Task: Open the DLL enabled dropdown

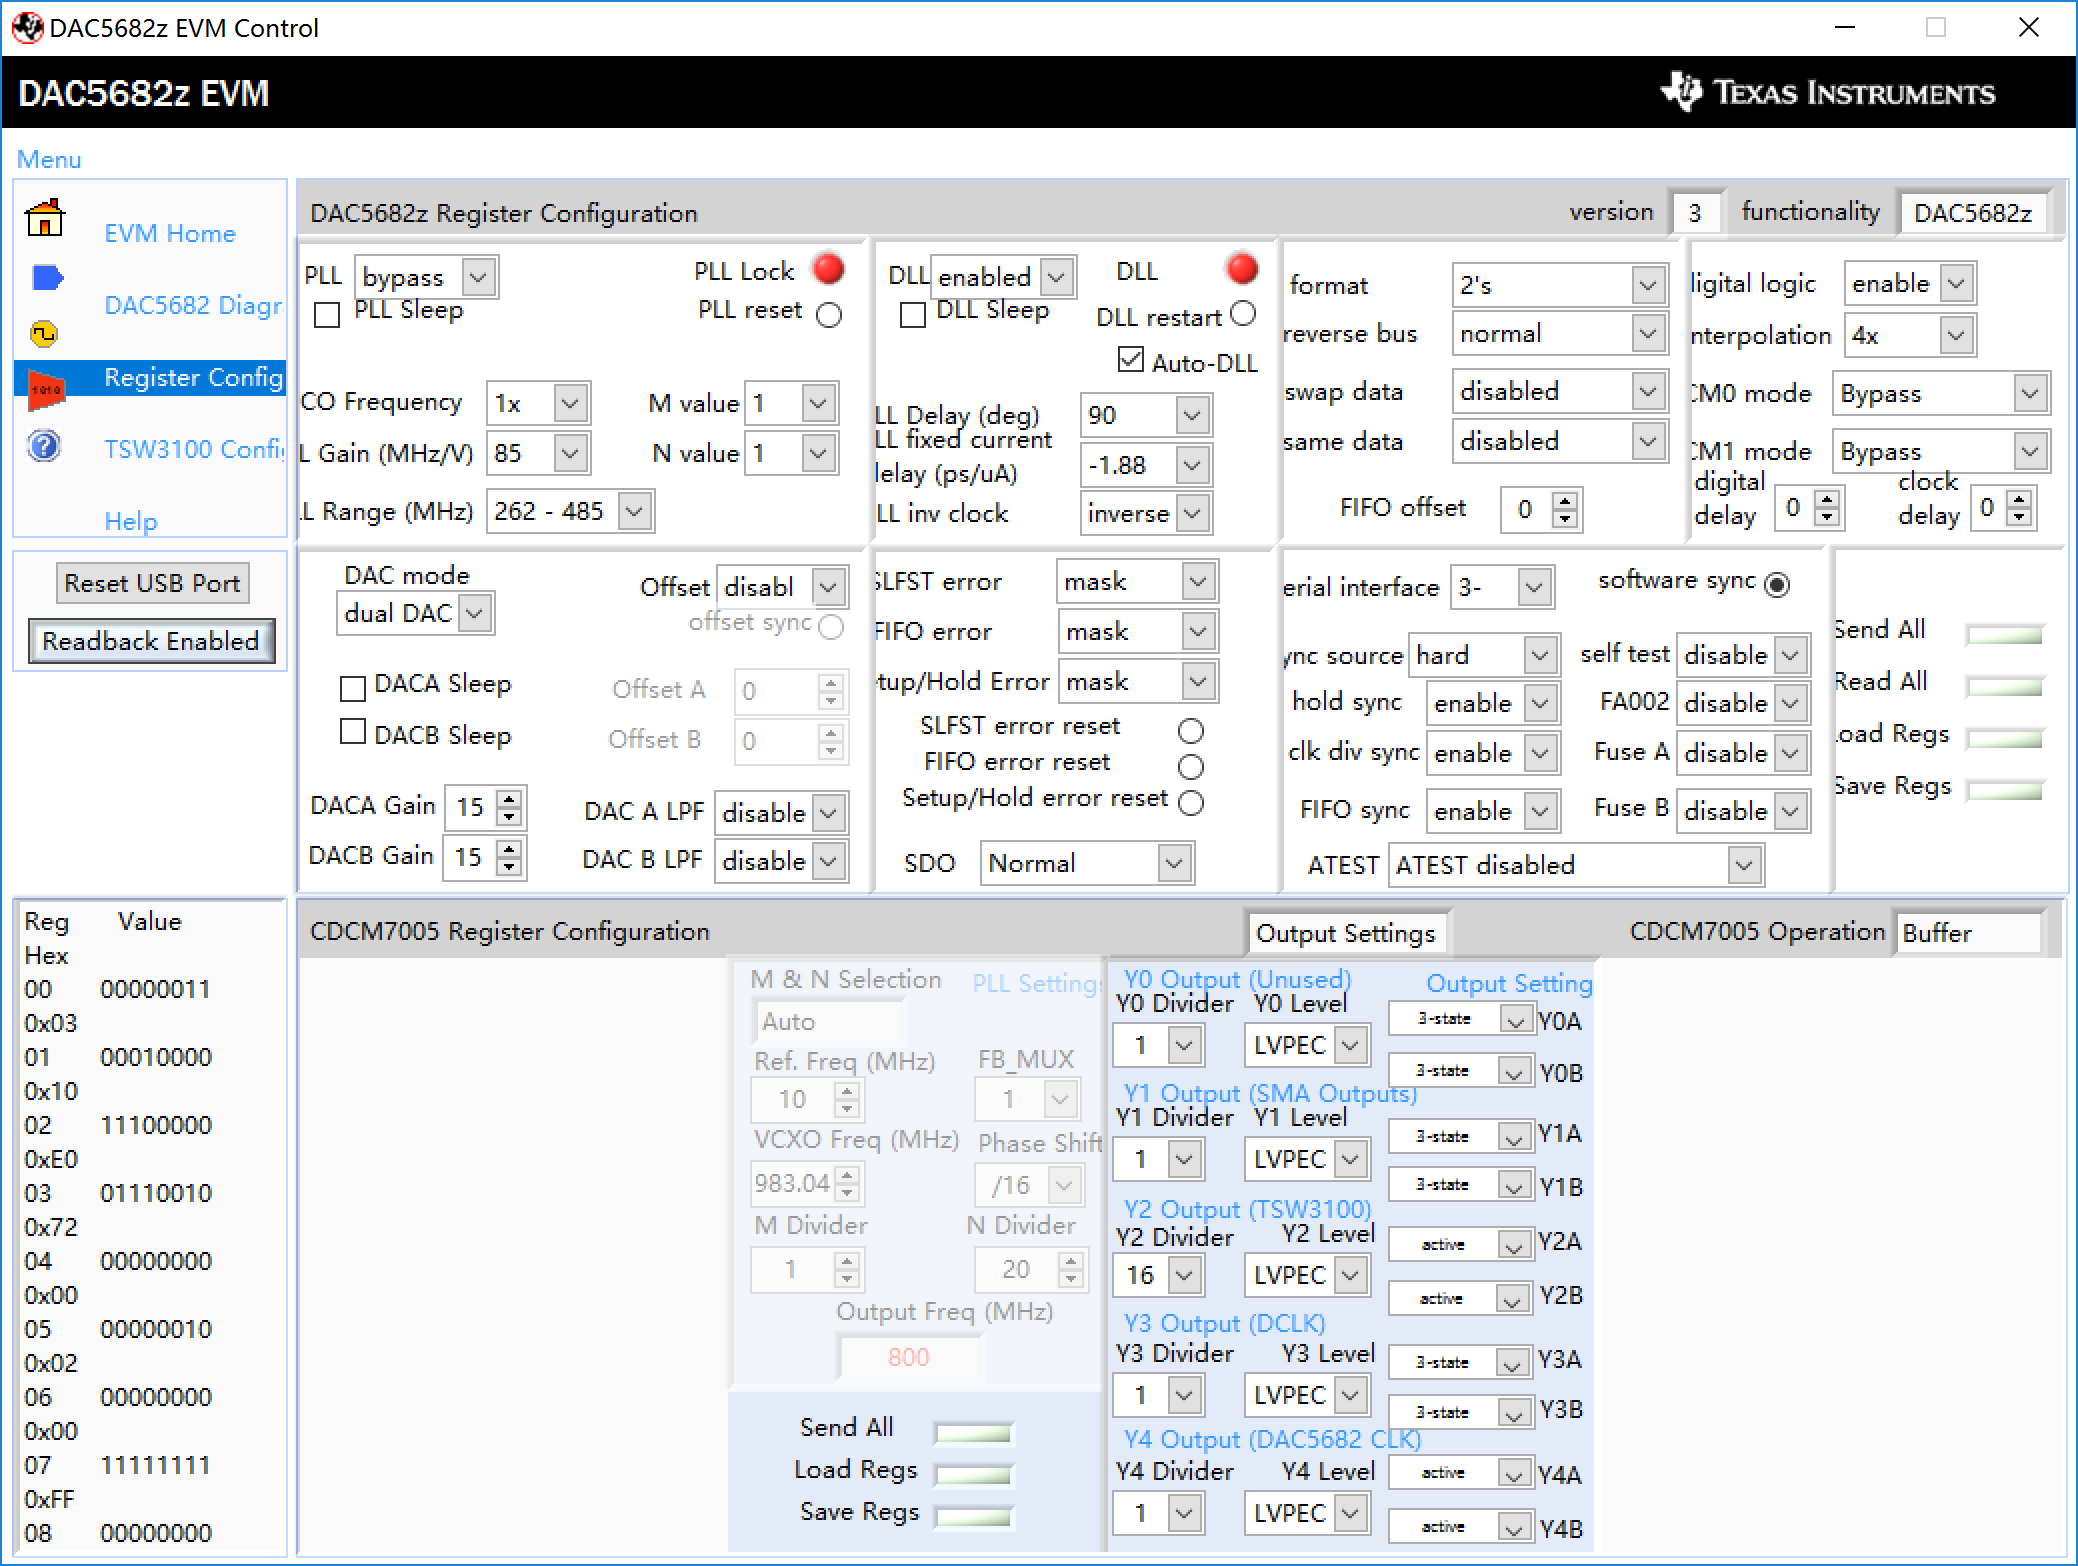Action: (1003, 277)
